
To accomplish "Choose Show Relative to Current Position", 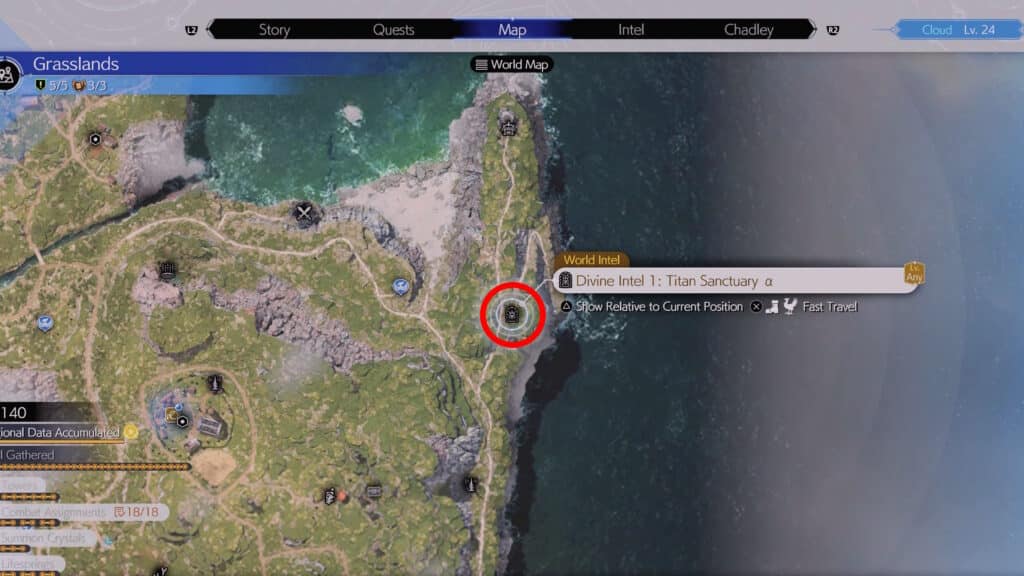I will tap(659, 306).
